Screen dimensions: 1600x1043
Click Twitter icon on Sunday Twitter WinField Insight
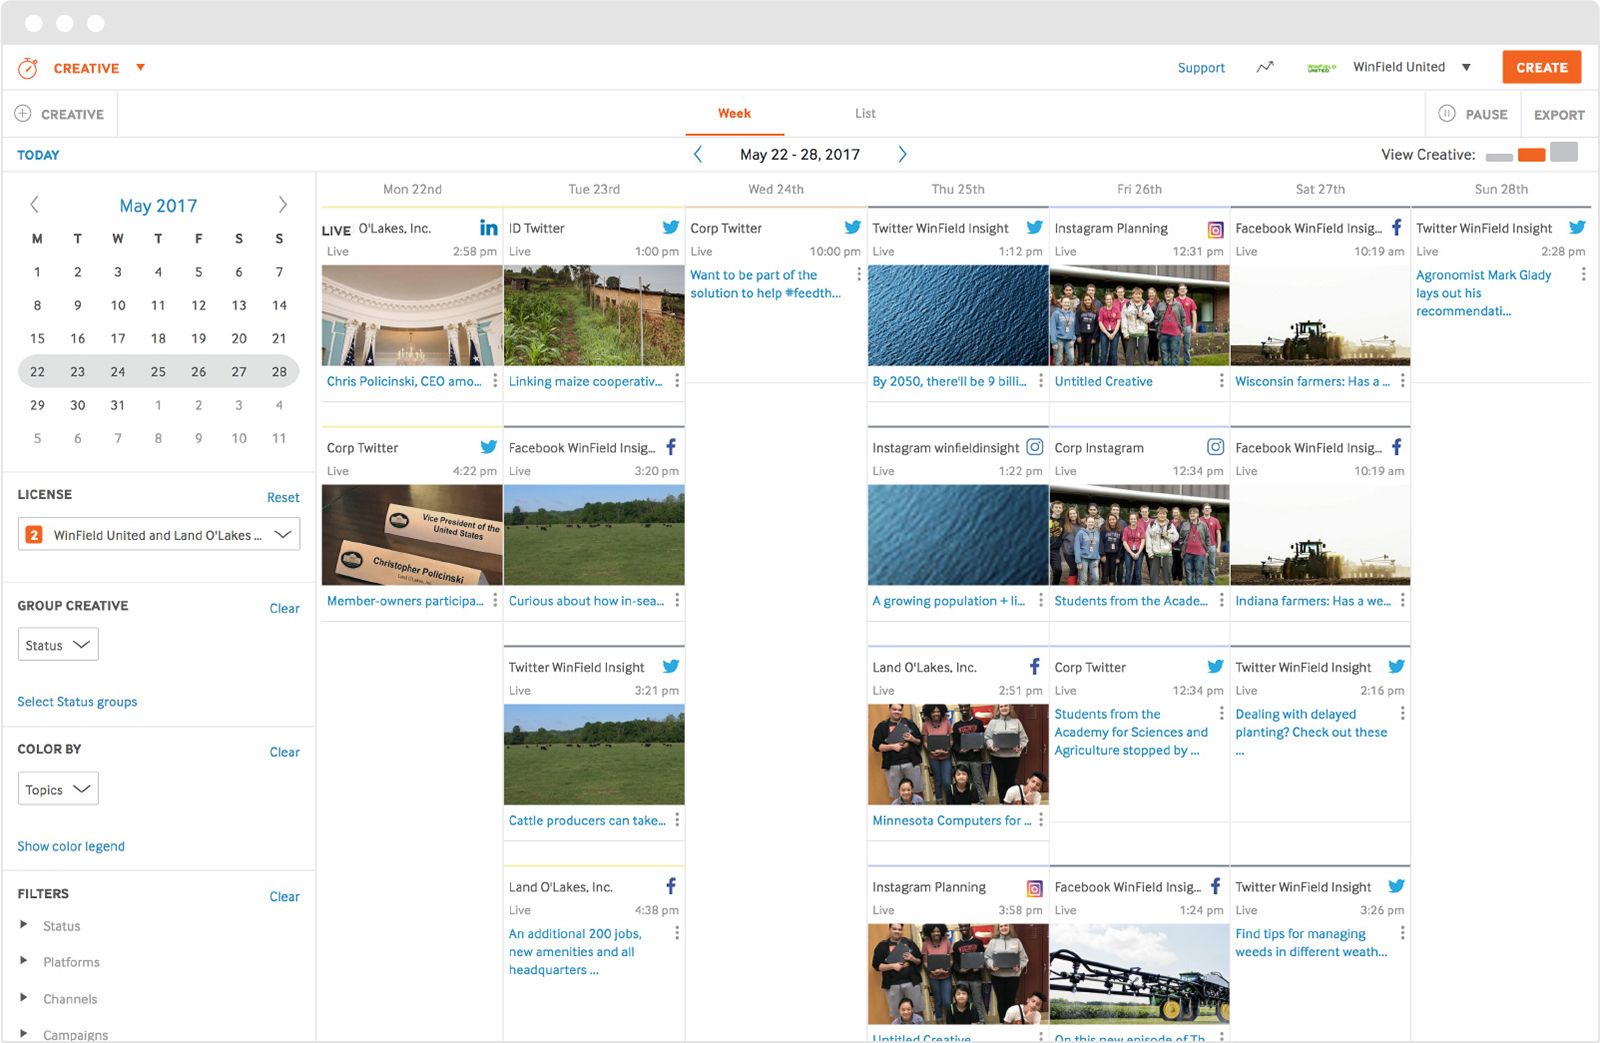tap(1577, 228)
